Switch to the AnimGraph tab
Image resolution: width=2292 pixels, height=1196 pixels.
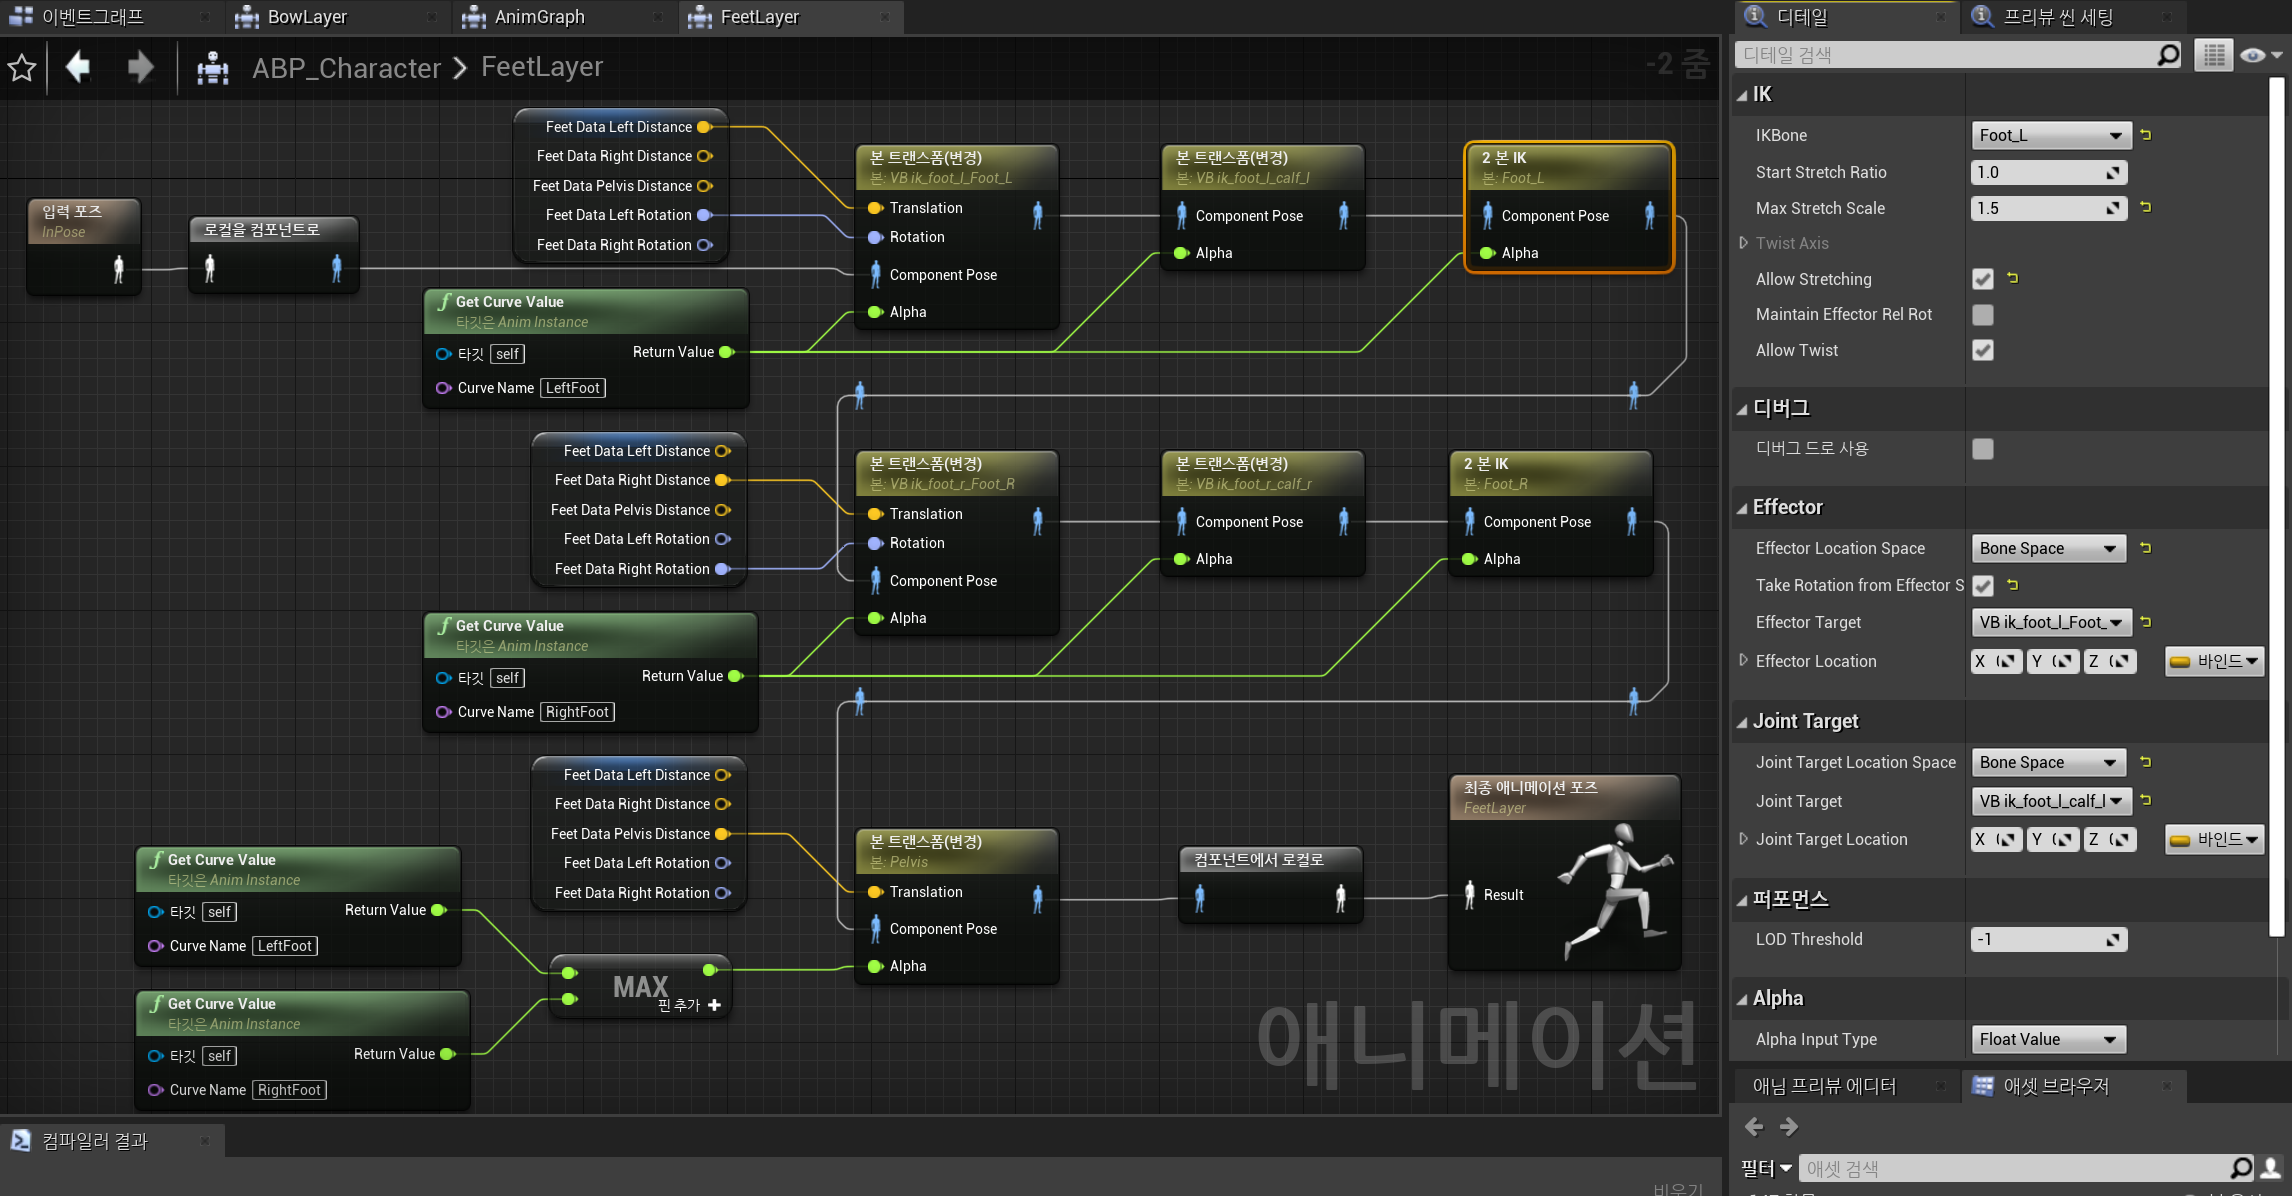tap(540, 17)
